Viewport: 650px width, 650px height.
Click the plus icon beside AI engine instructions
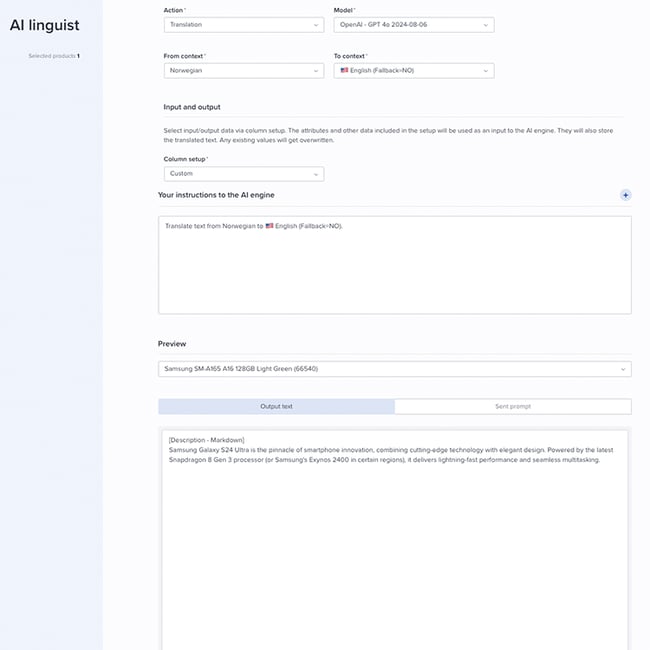626,195
